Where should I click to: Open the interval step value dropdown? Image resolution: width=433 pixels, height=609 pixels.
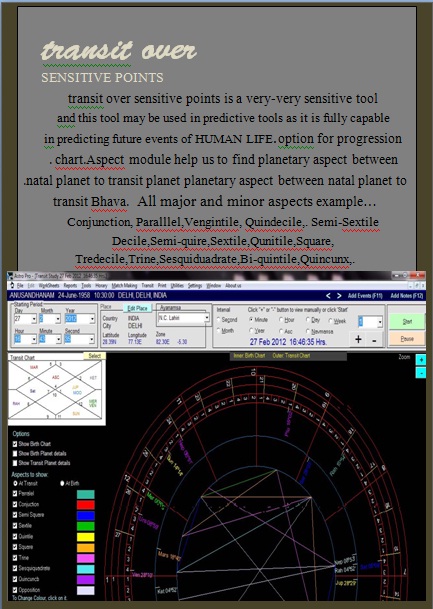point(379,322)
